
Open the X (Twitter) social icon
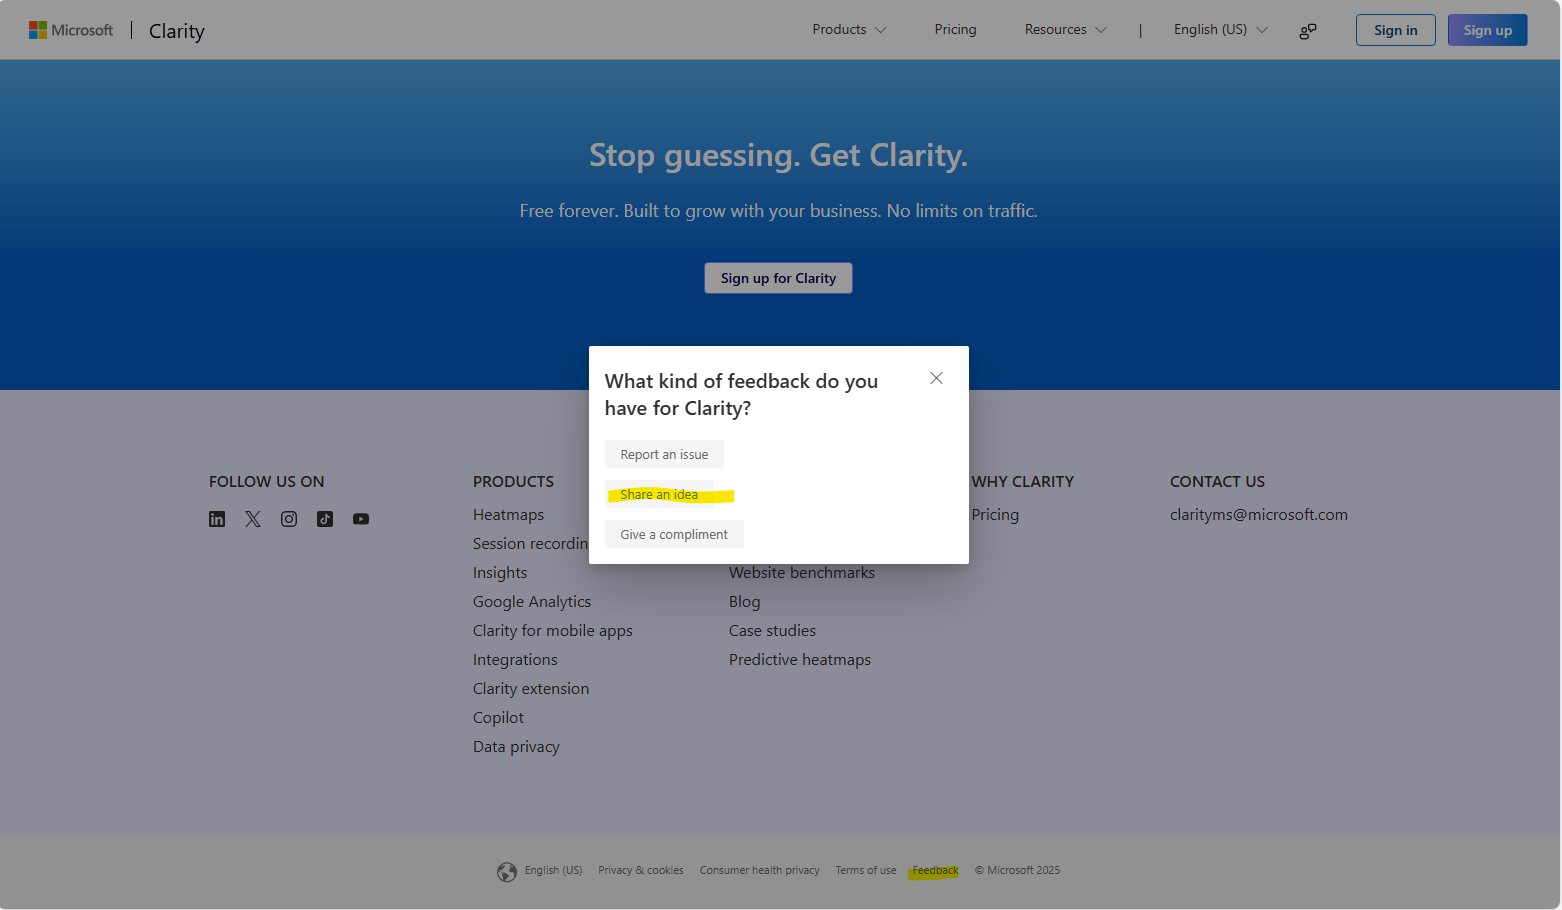[253, 519]
